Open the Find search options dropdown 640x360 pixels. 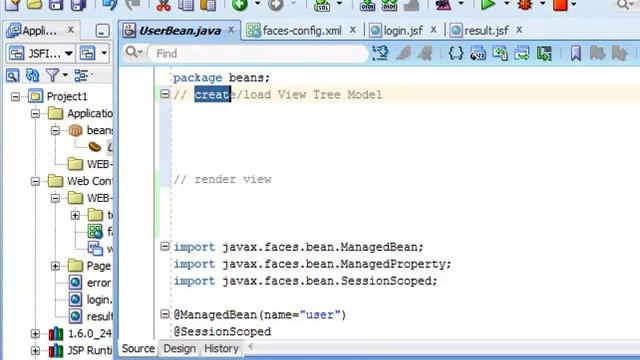pos(134,52)
